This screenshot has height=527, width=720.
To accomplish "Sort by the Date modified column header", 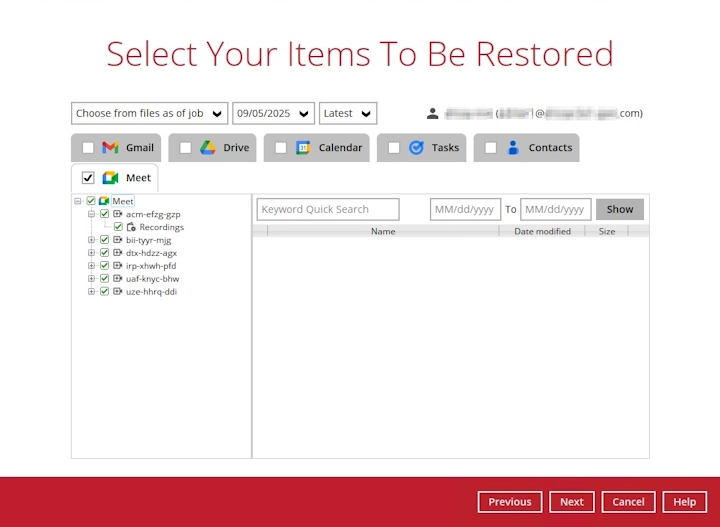I will coord(542,231).
